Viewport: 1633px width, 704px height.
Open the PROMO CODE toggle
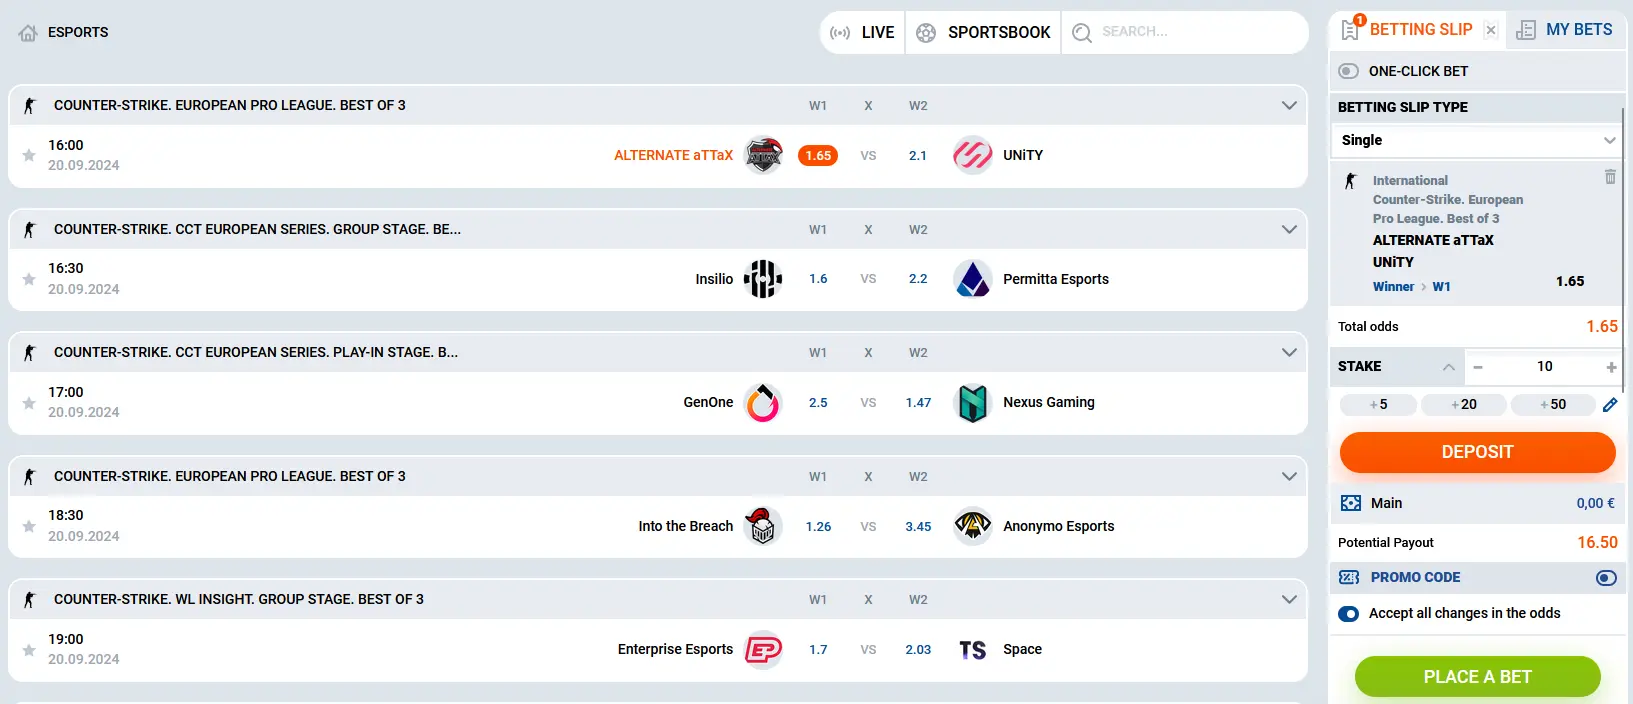1606,577
